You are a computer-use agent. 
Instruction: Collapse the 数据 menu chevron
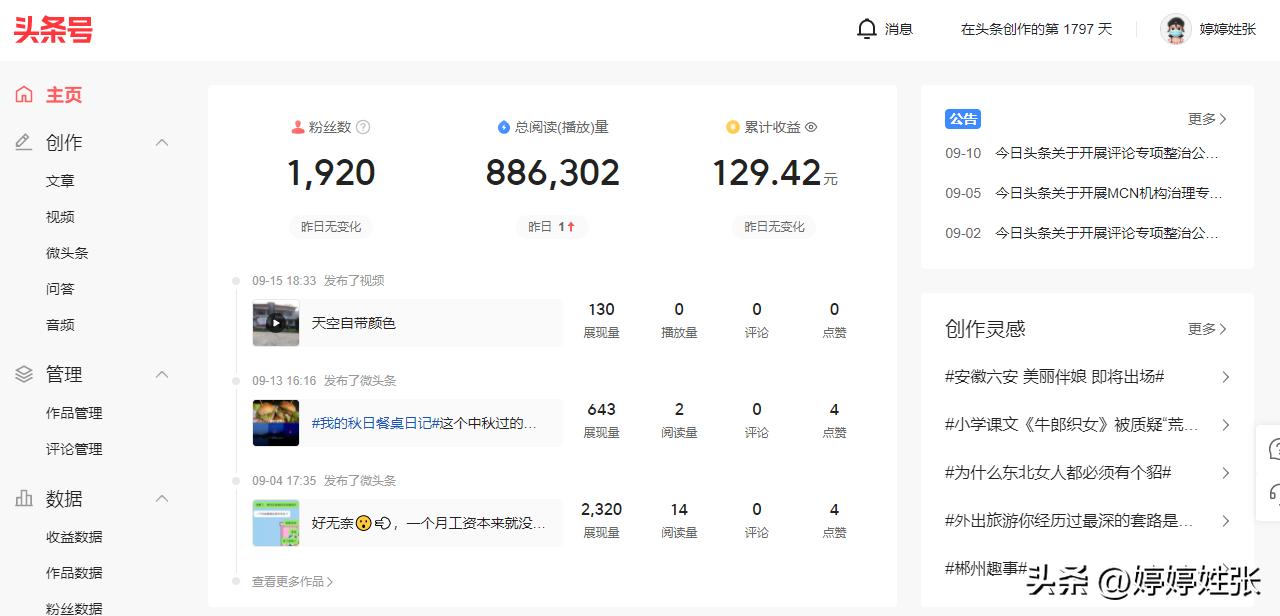click(162, 498)
